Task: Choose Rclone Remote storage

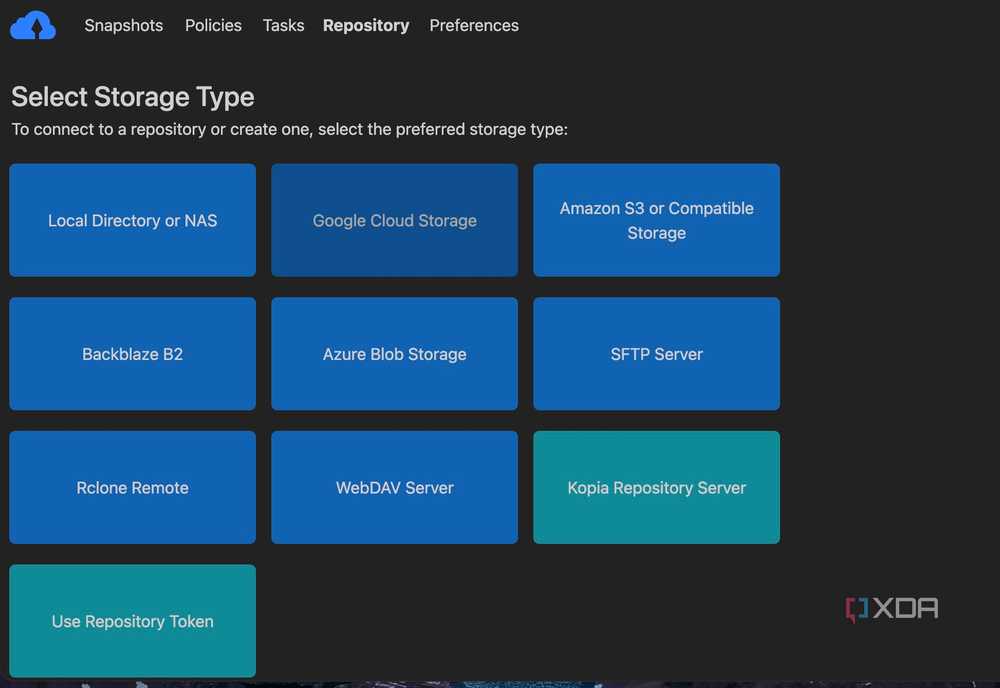Action: (133, 487)
